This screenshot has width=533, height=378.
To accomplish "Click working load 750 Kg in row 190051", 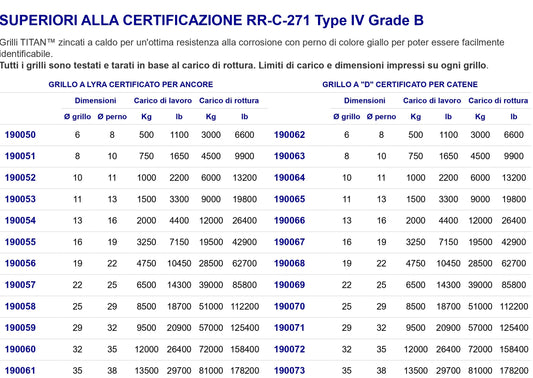I will click(x=146, y=156).
